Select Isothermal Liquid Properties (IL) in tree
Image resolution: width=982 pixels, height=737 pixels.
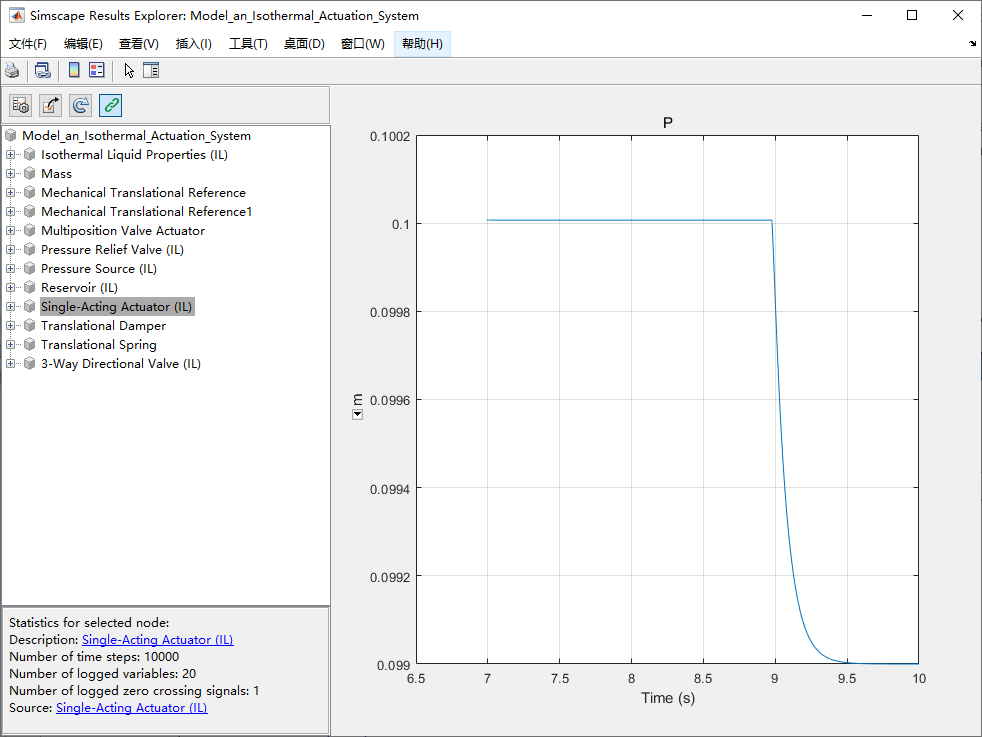tap(134, 155)
